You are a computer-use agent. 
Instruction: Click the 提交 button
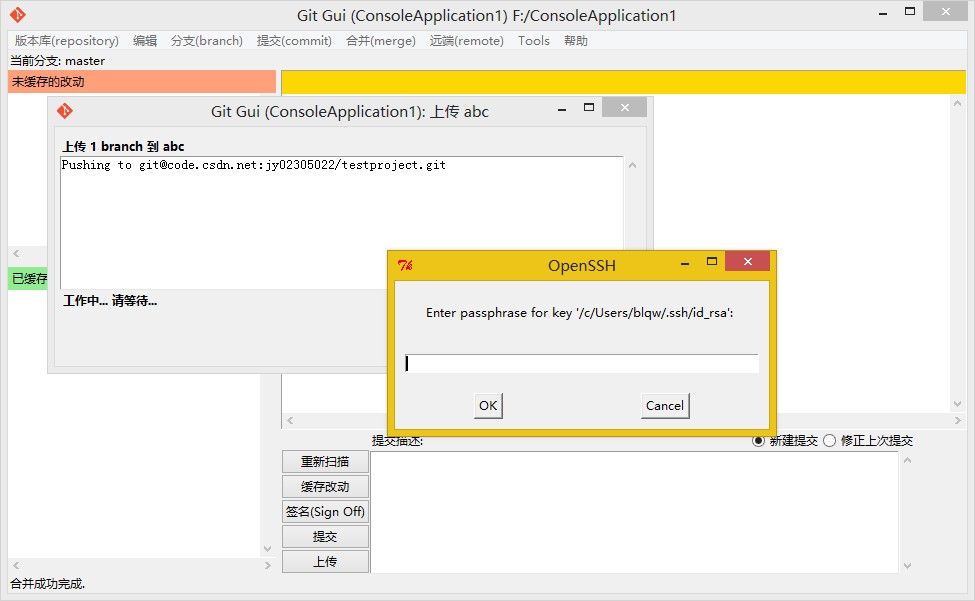[x=325, y=536]
